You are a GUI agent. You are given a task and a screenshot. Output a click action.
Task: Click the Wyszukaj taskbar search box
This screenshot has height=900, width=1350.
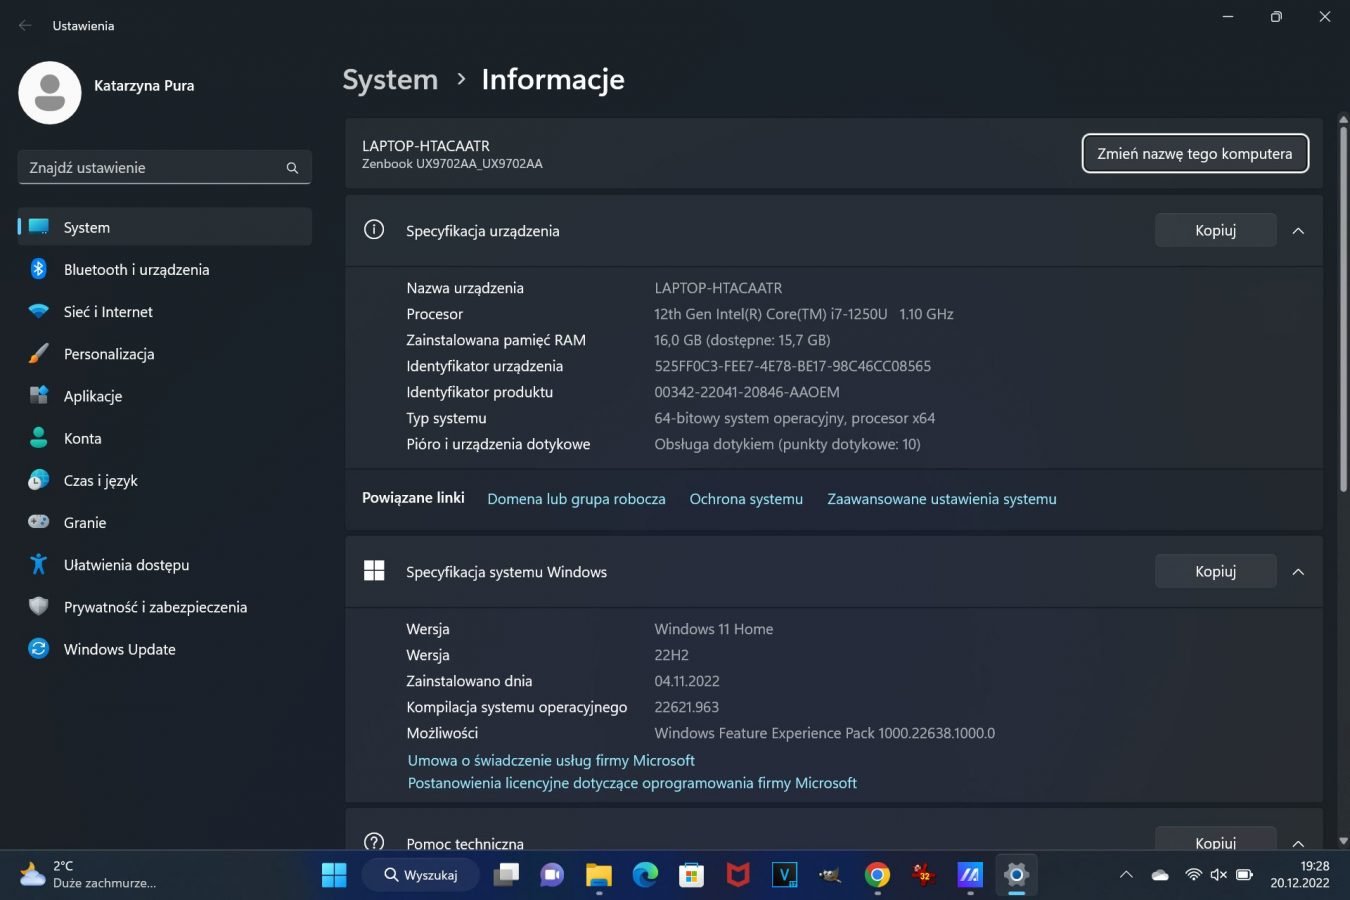click(x=420, y=875)
